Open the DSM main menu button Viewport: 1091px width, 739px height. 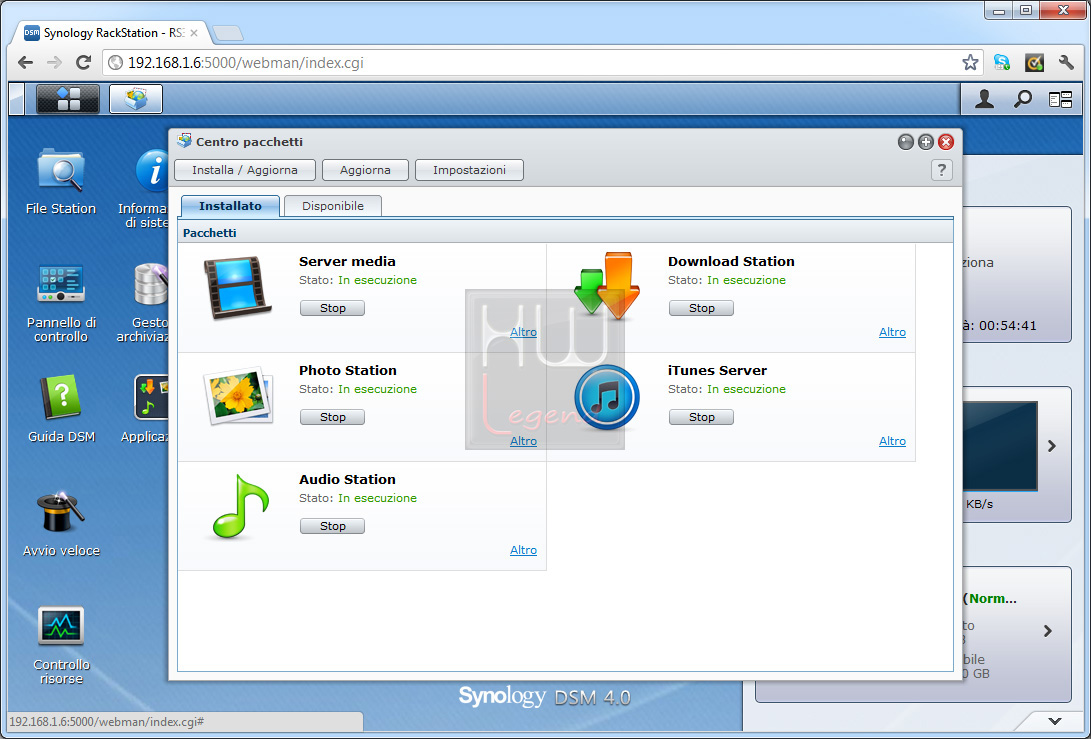[67, 99]
